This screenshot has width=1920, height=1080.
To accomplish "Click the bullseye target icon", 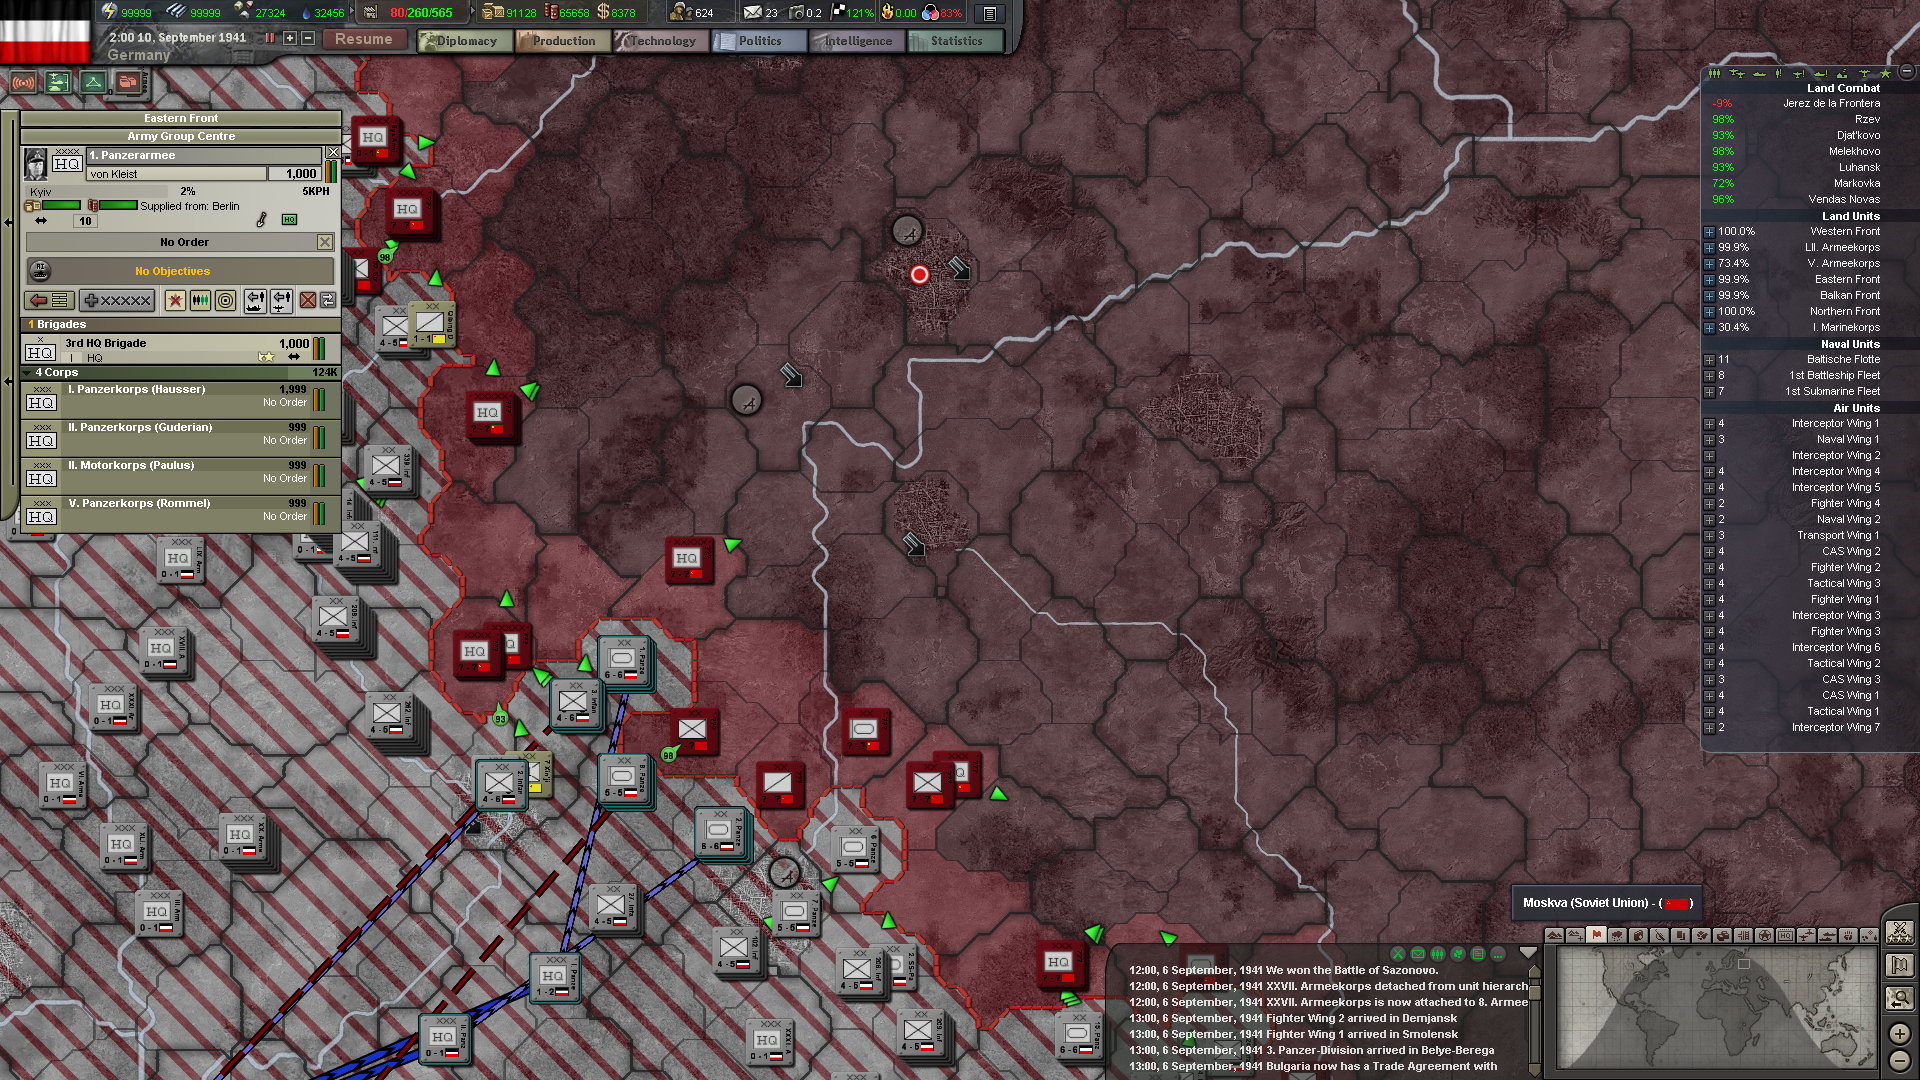I will [x=226, y=300].
